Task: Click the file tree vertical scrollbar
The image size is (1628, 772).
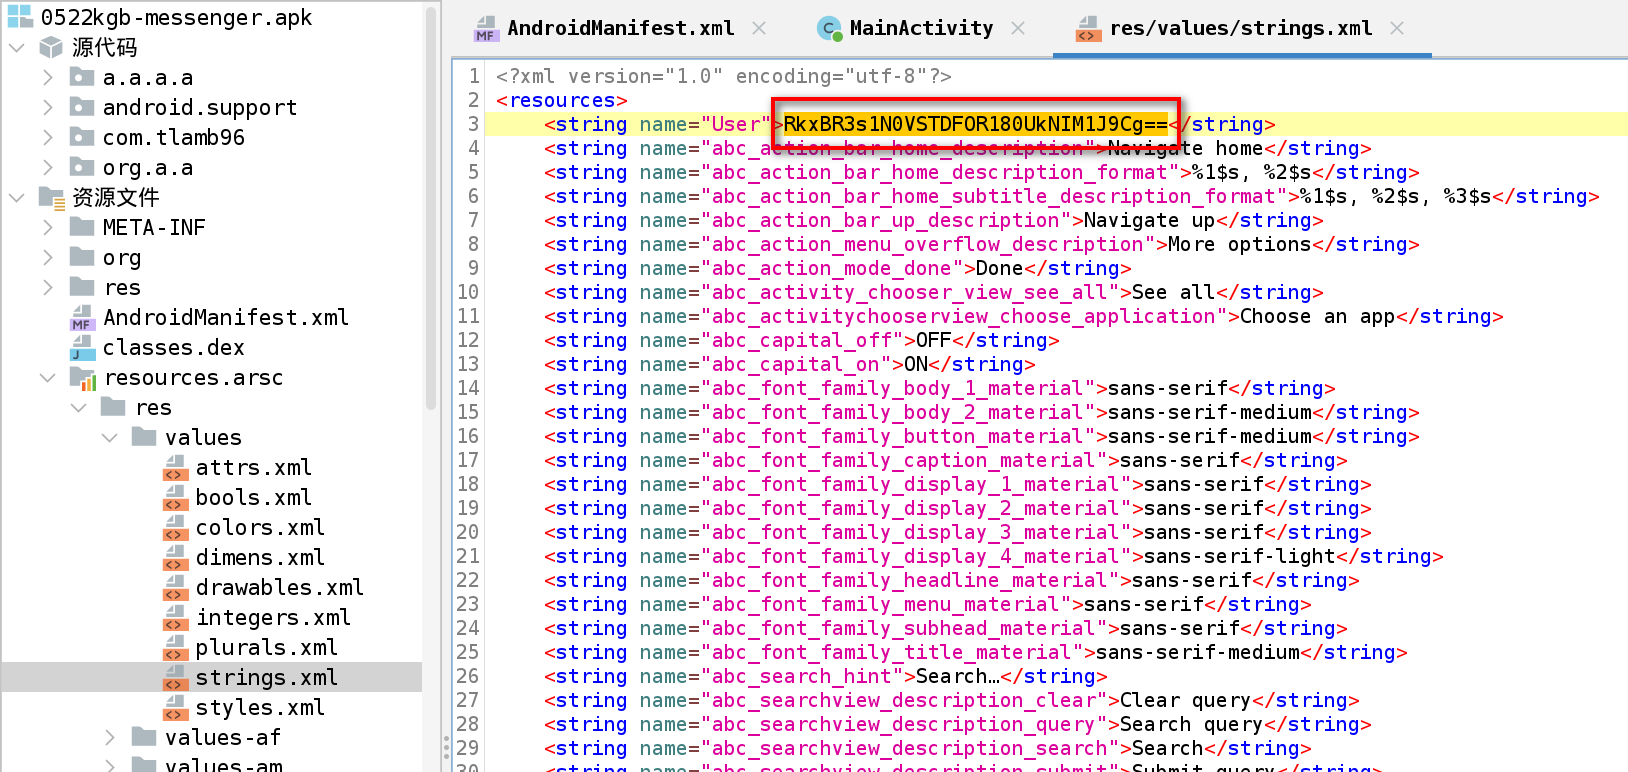Action: pyautogui.click(x=431, y=207)
